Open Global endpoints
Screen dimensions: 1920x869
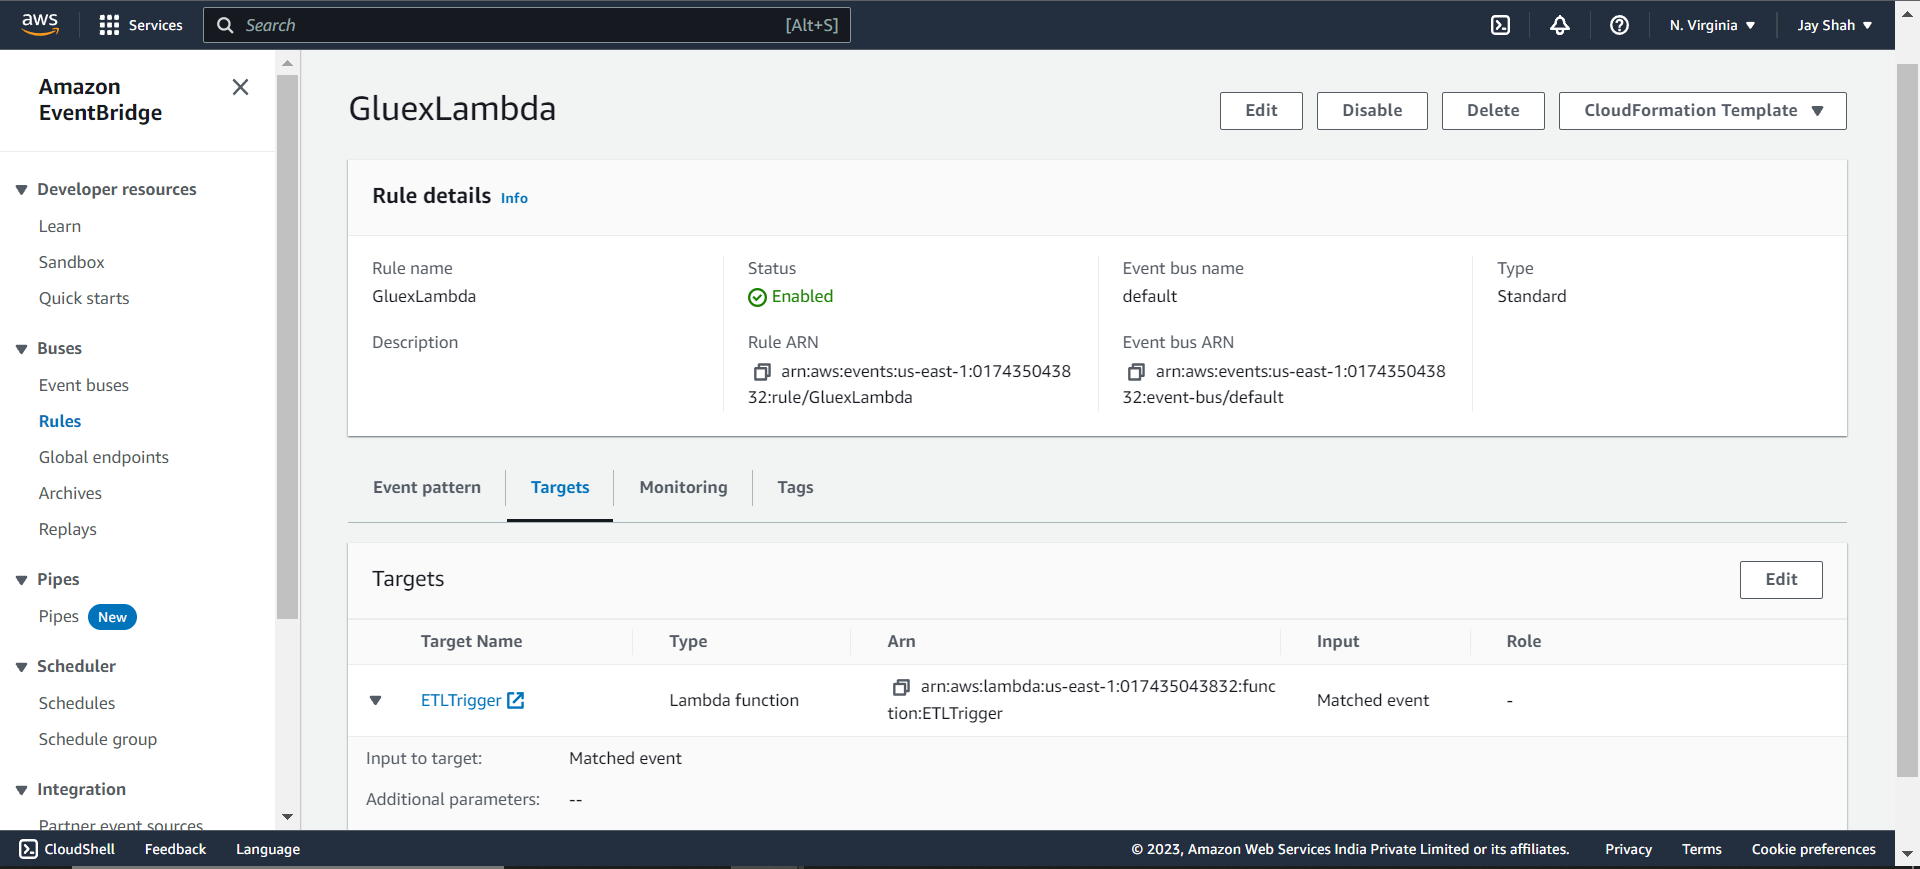click(x=104, y=457)
